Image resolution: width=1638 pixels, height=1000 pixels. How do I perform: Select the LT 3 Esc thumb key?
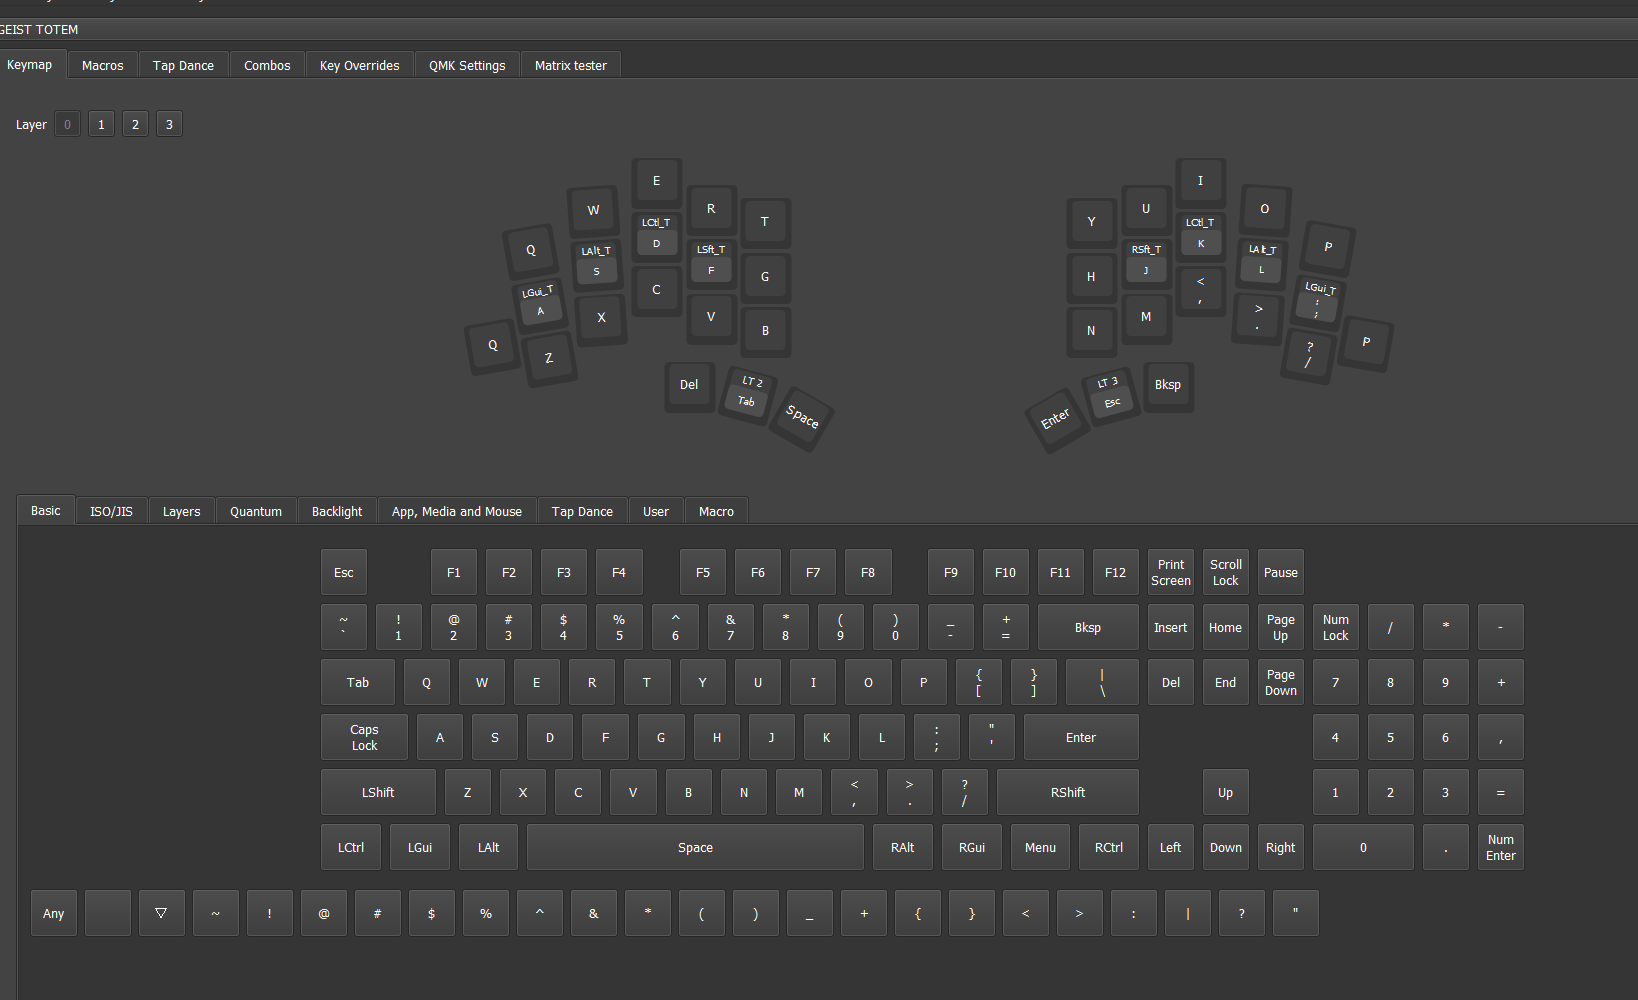pyautogui.click(x=1110, y=394)
